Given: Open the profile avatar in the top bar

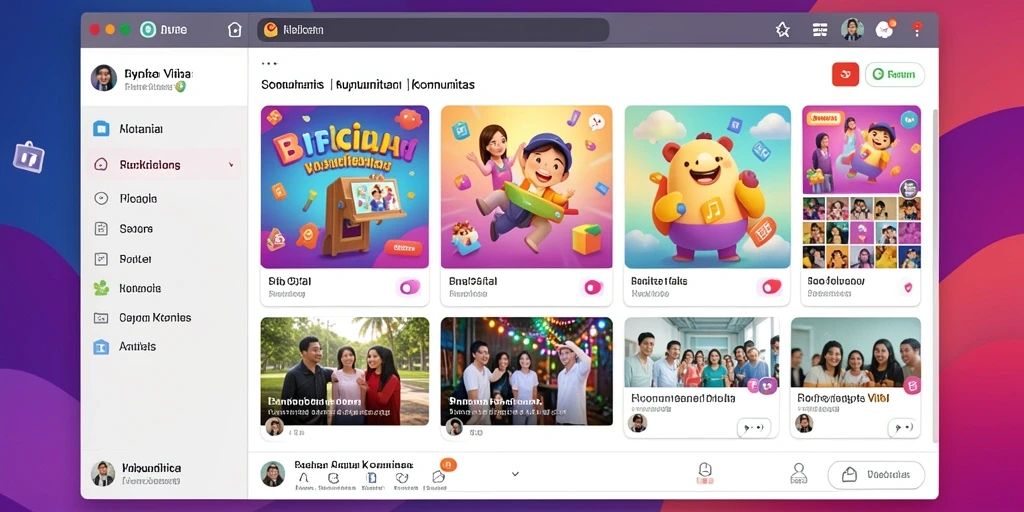Looking at the screenshot, I should point(852,29).
